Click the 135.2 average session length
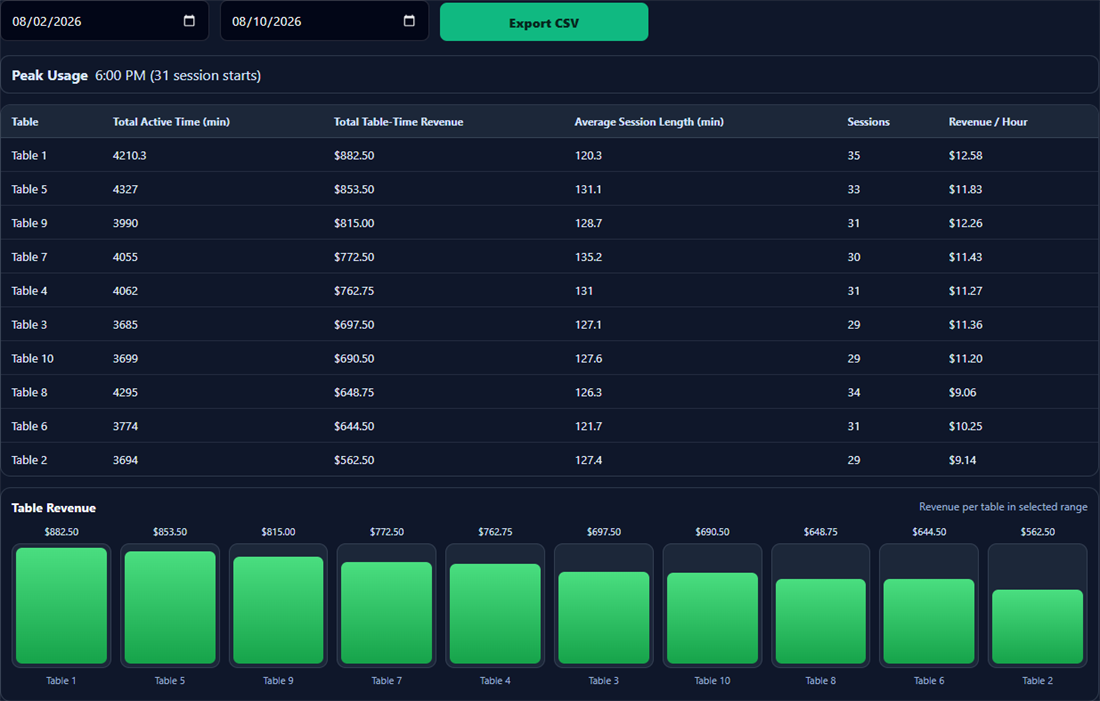The image size is (1100, 701). tap(589, 257)
